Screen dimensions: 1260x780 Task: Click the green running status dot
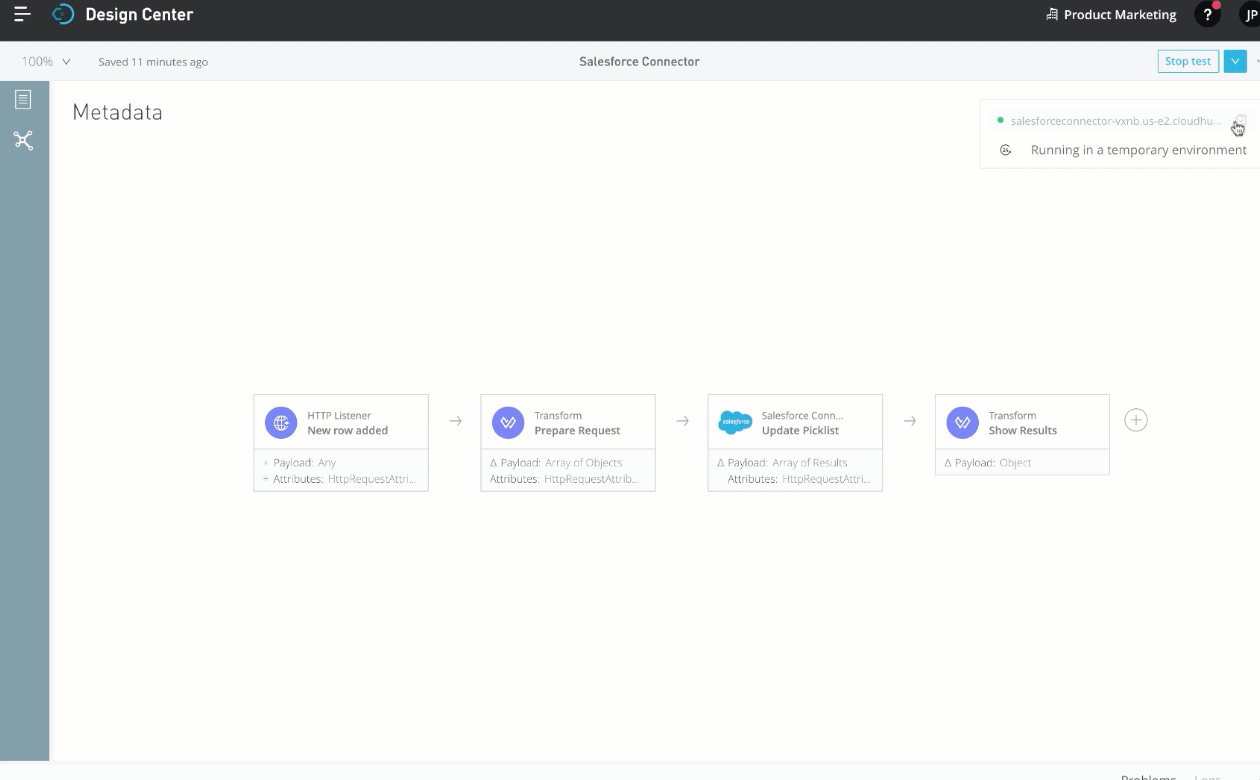[x=1000, y=120]
